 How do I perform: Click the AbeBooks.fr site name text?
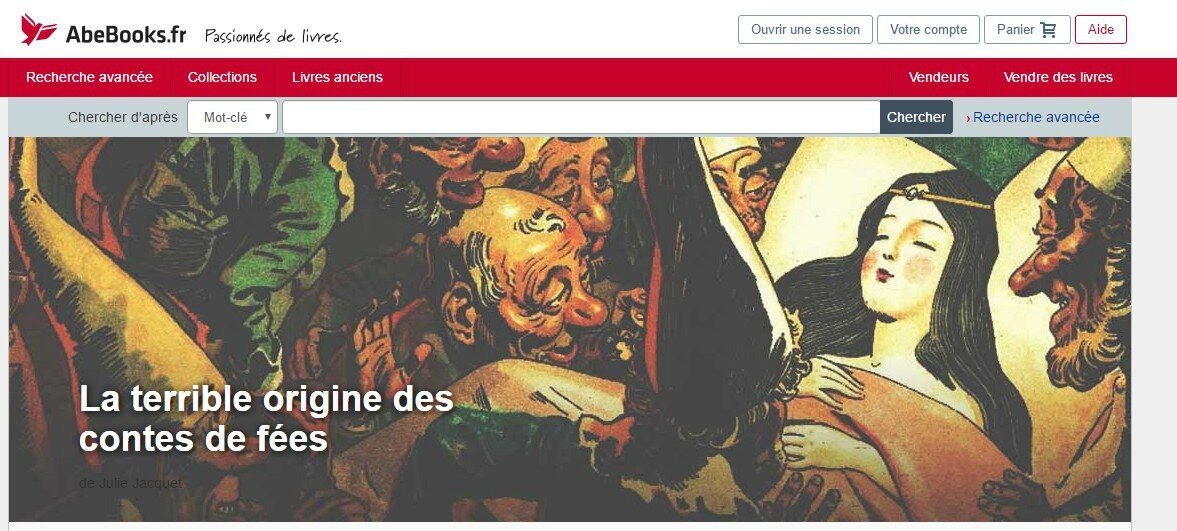pos(125,33)
